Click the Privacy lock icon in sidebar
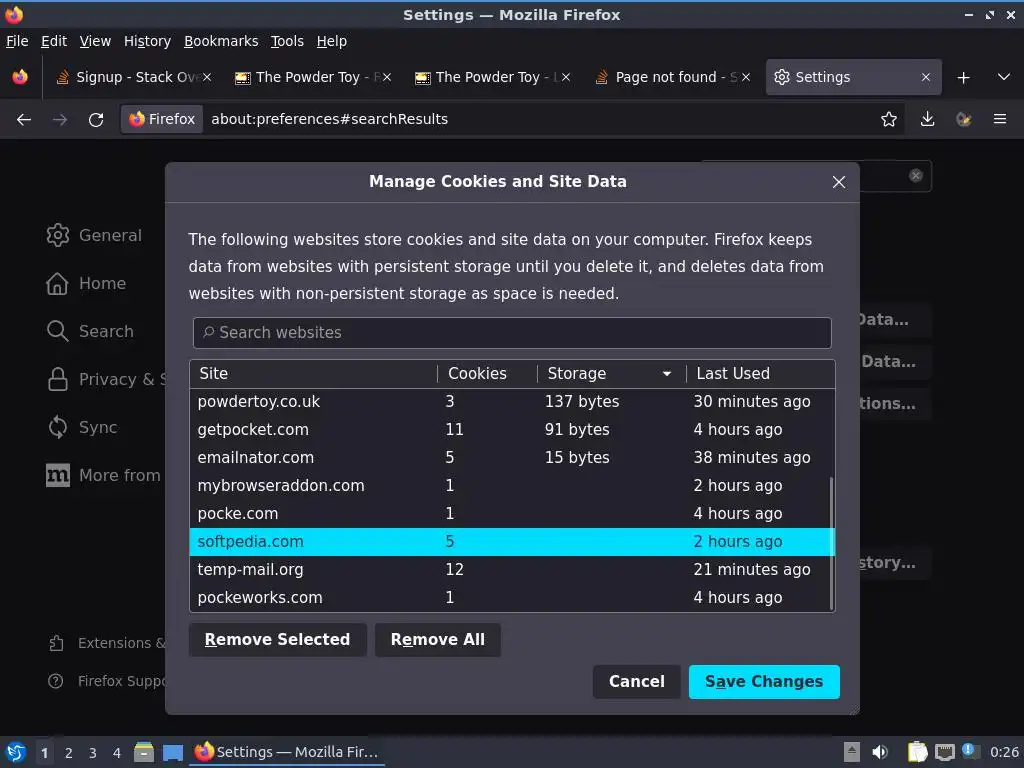 point(57,379)
